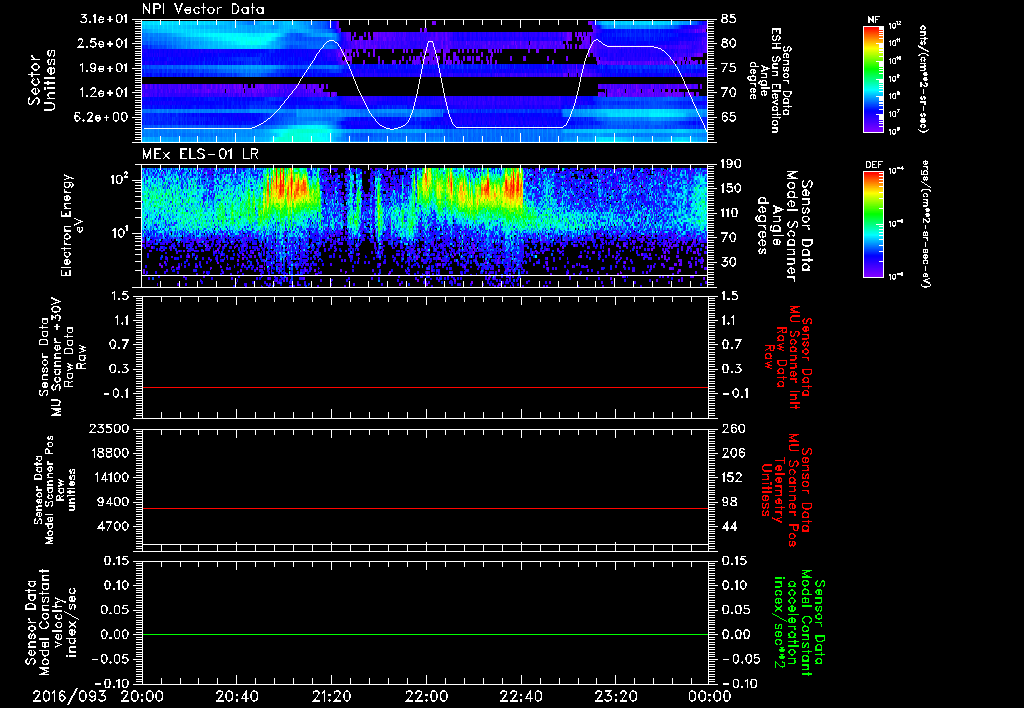The height and width of the screenshot is (708, 1024).
Task: Select the red "MU Scanner Pos Telemetry" label
Action: [787, 491]
